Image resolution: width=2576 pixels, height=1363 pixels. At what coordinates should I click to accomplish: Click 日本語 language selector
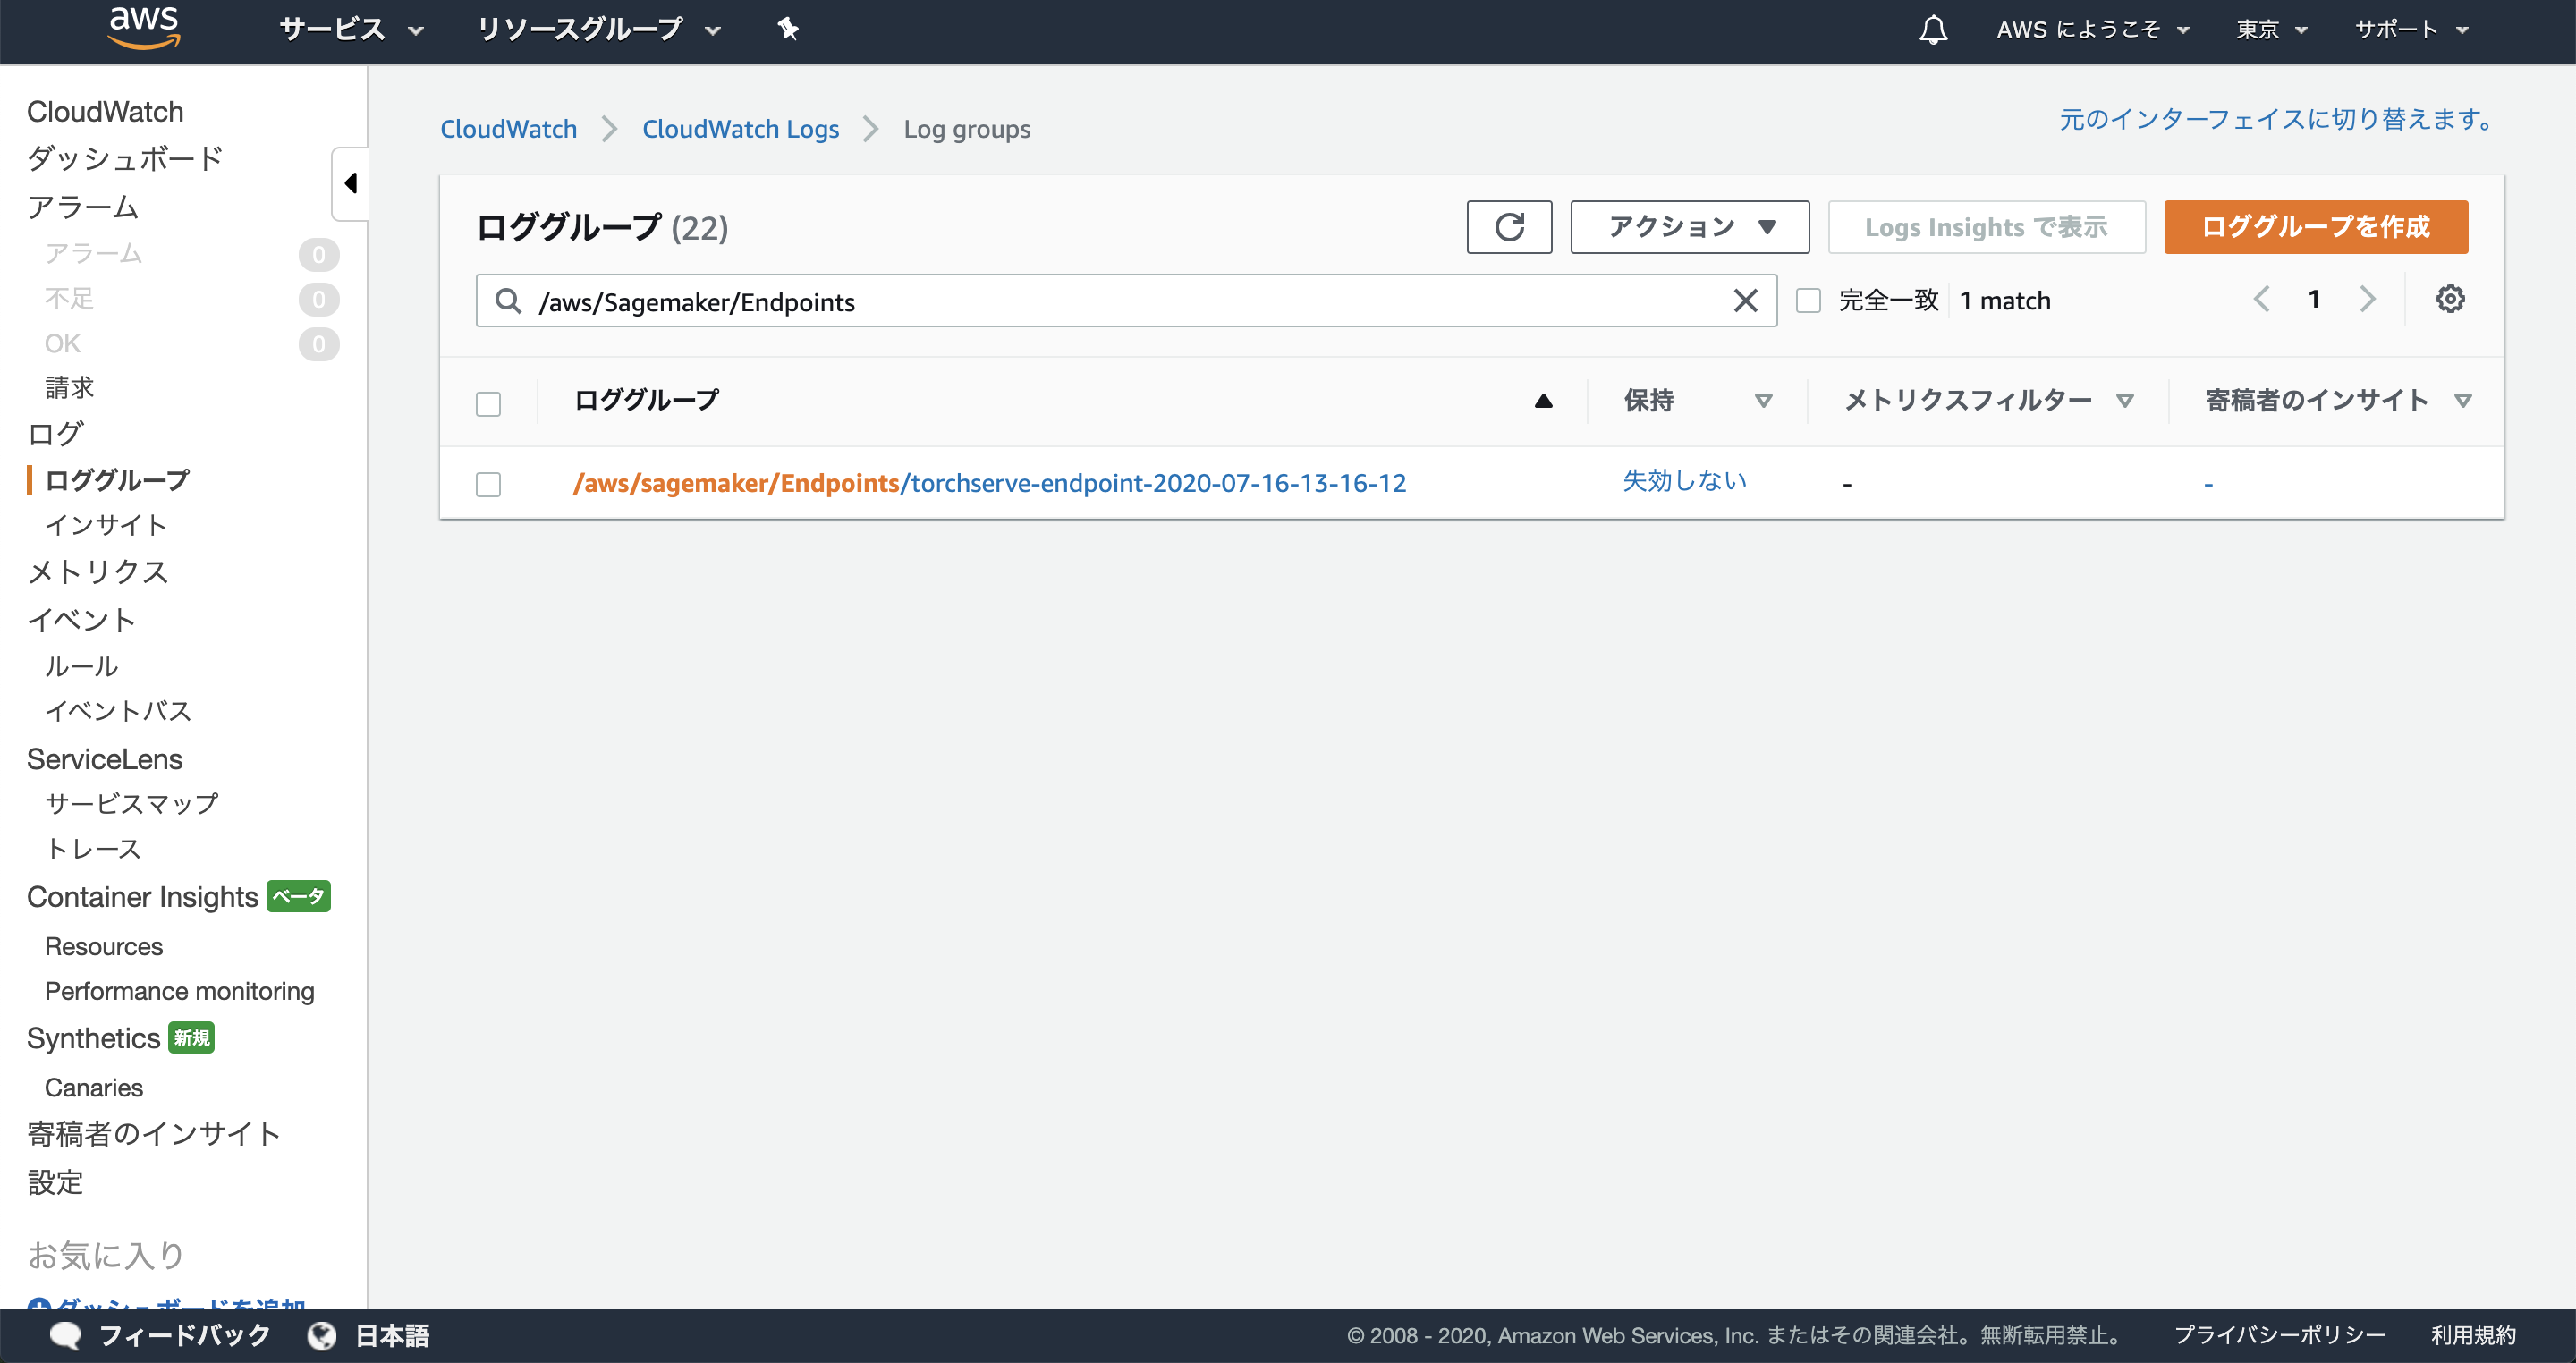392,1335
